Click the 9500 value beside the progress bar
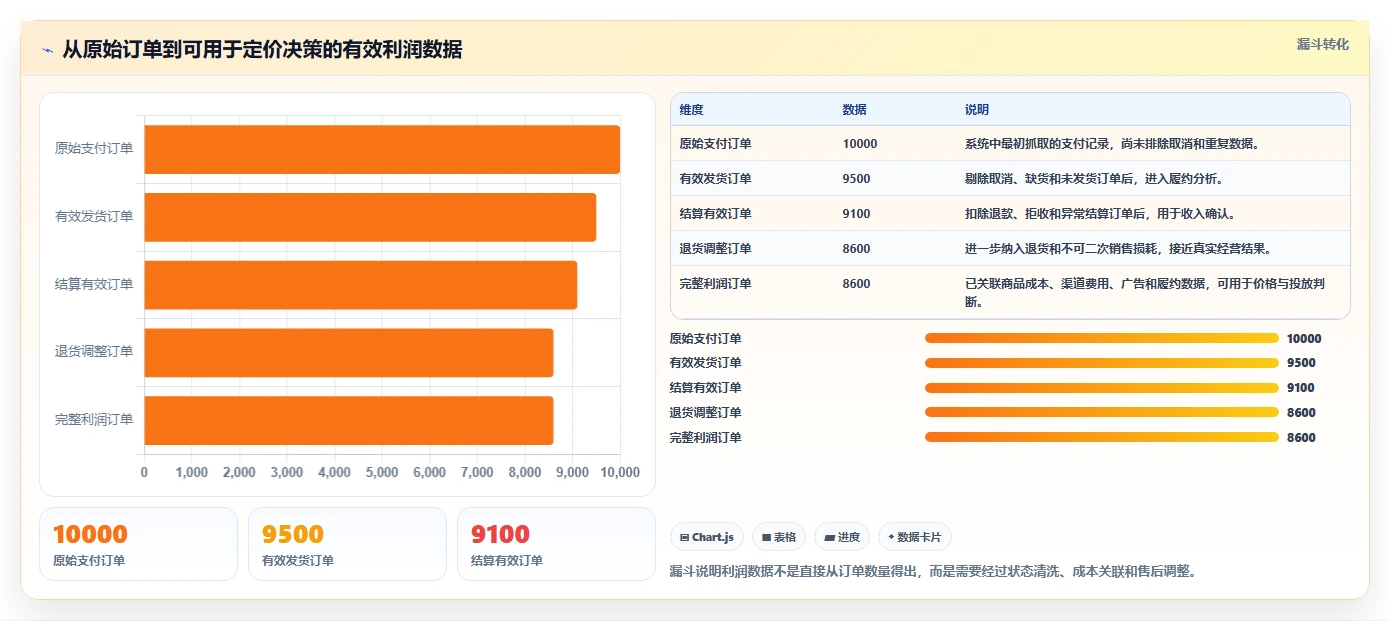This screenshot has height=621, width=1390. [1301, 364]
